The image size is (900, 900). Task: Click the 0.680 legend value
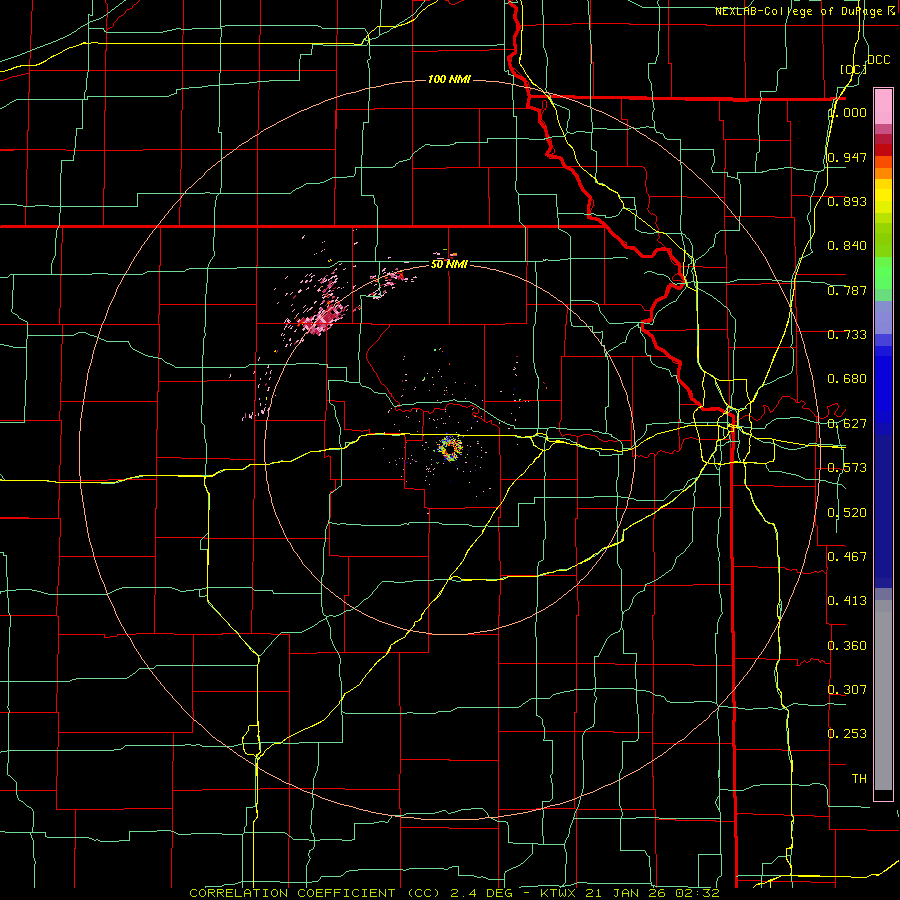tap(847, 379)
